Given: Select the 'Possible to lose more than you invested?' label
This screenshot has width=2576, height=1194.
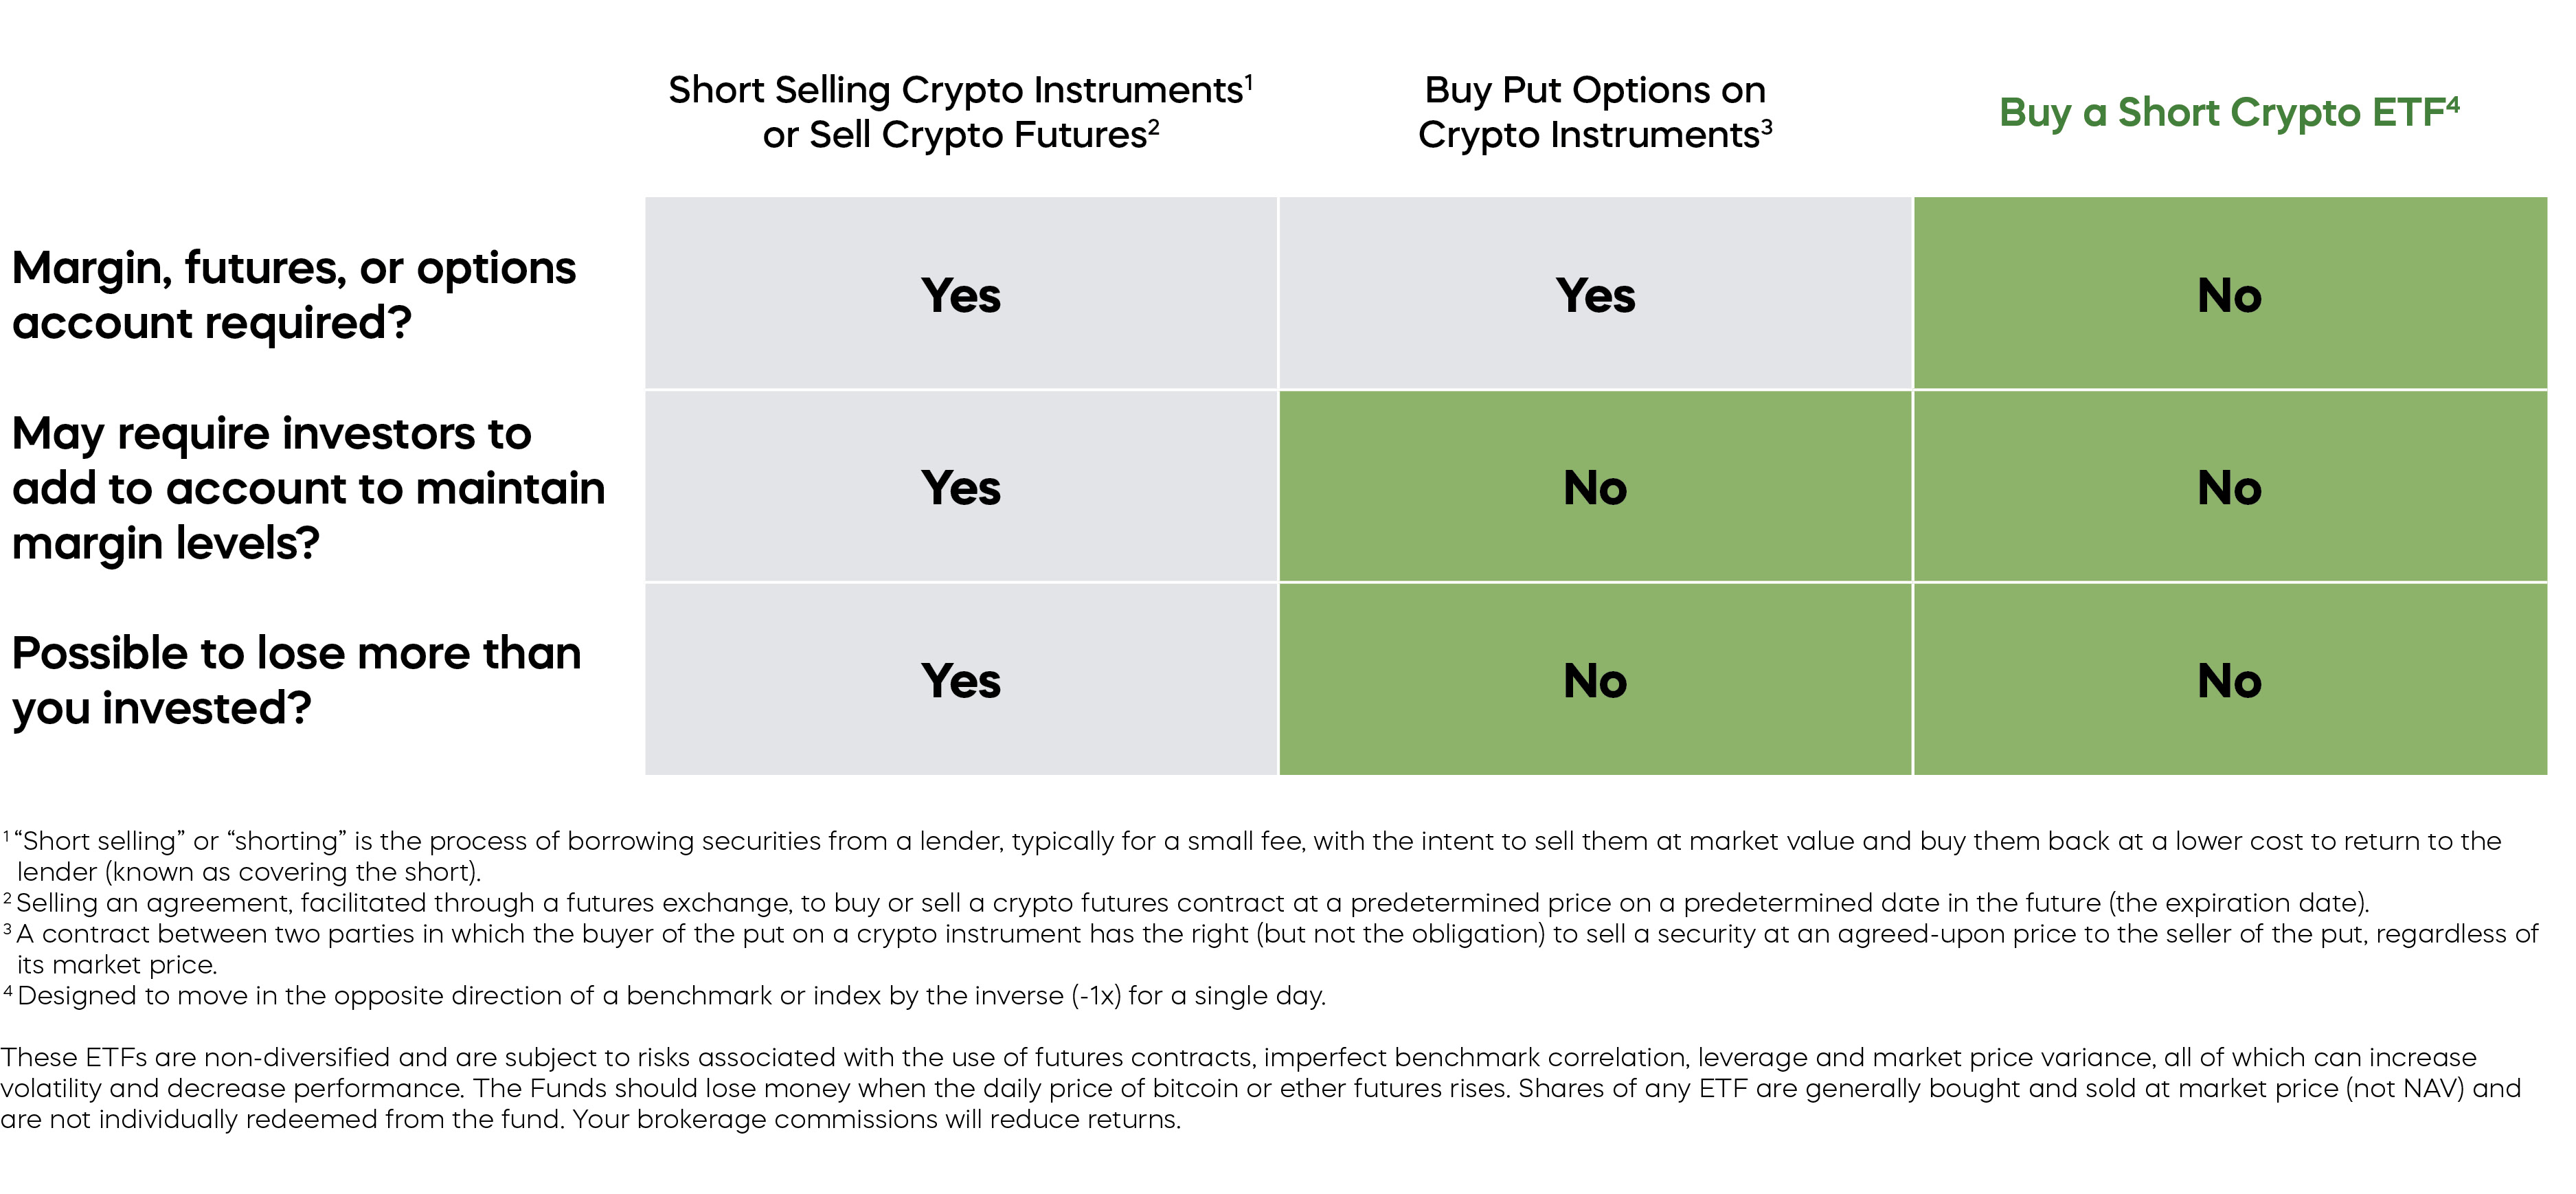Looking at the screenshot, I should tap(296, 680).
